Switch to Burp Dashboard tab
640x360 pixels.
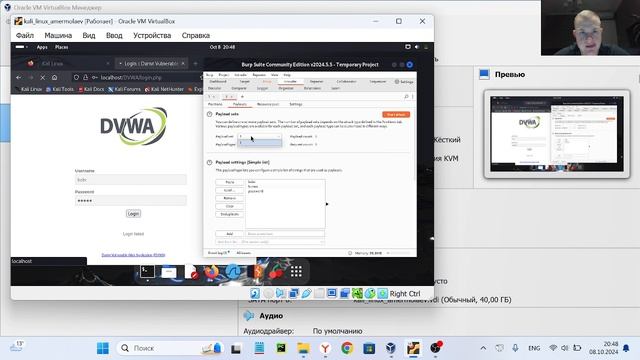[218, 82]
